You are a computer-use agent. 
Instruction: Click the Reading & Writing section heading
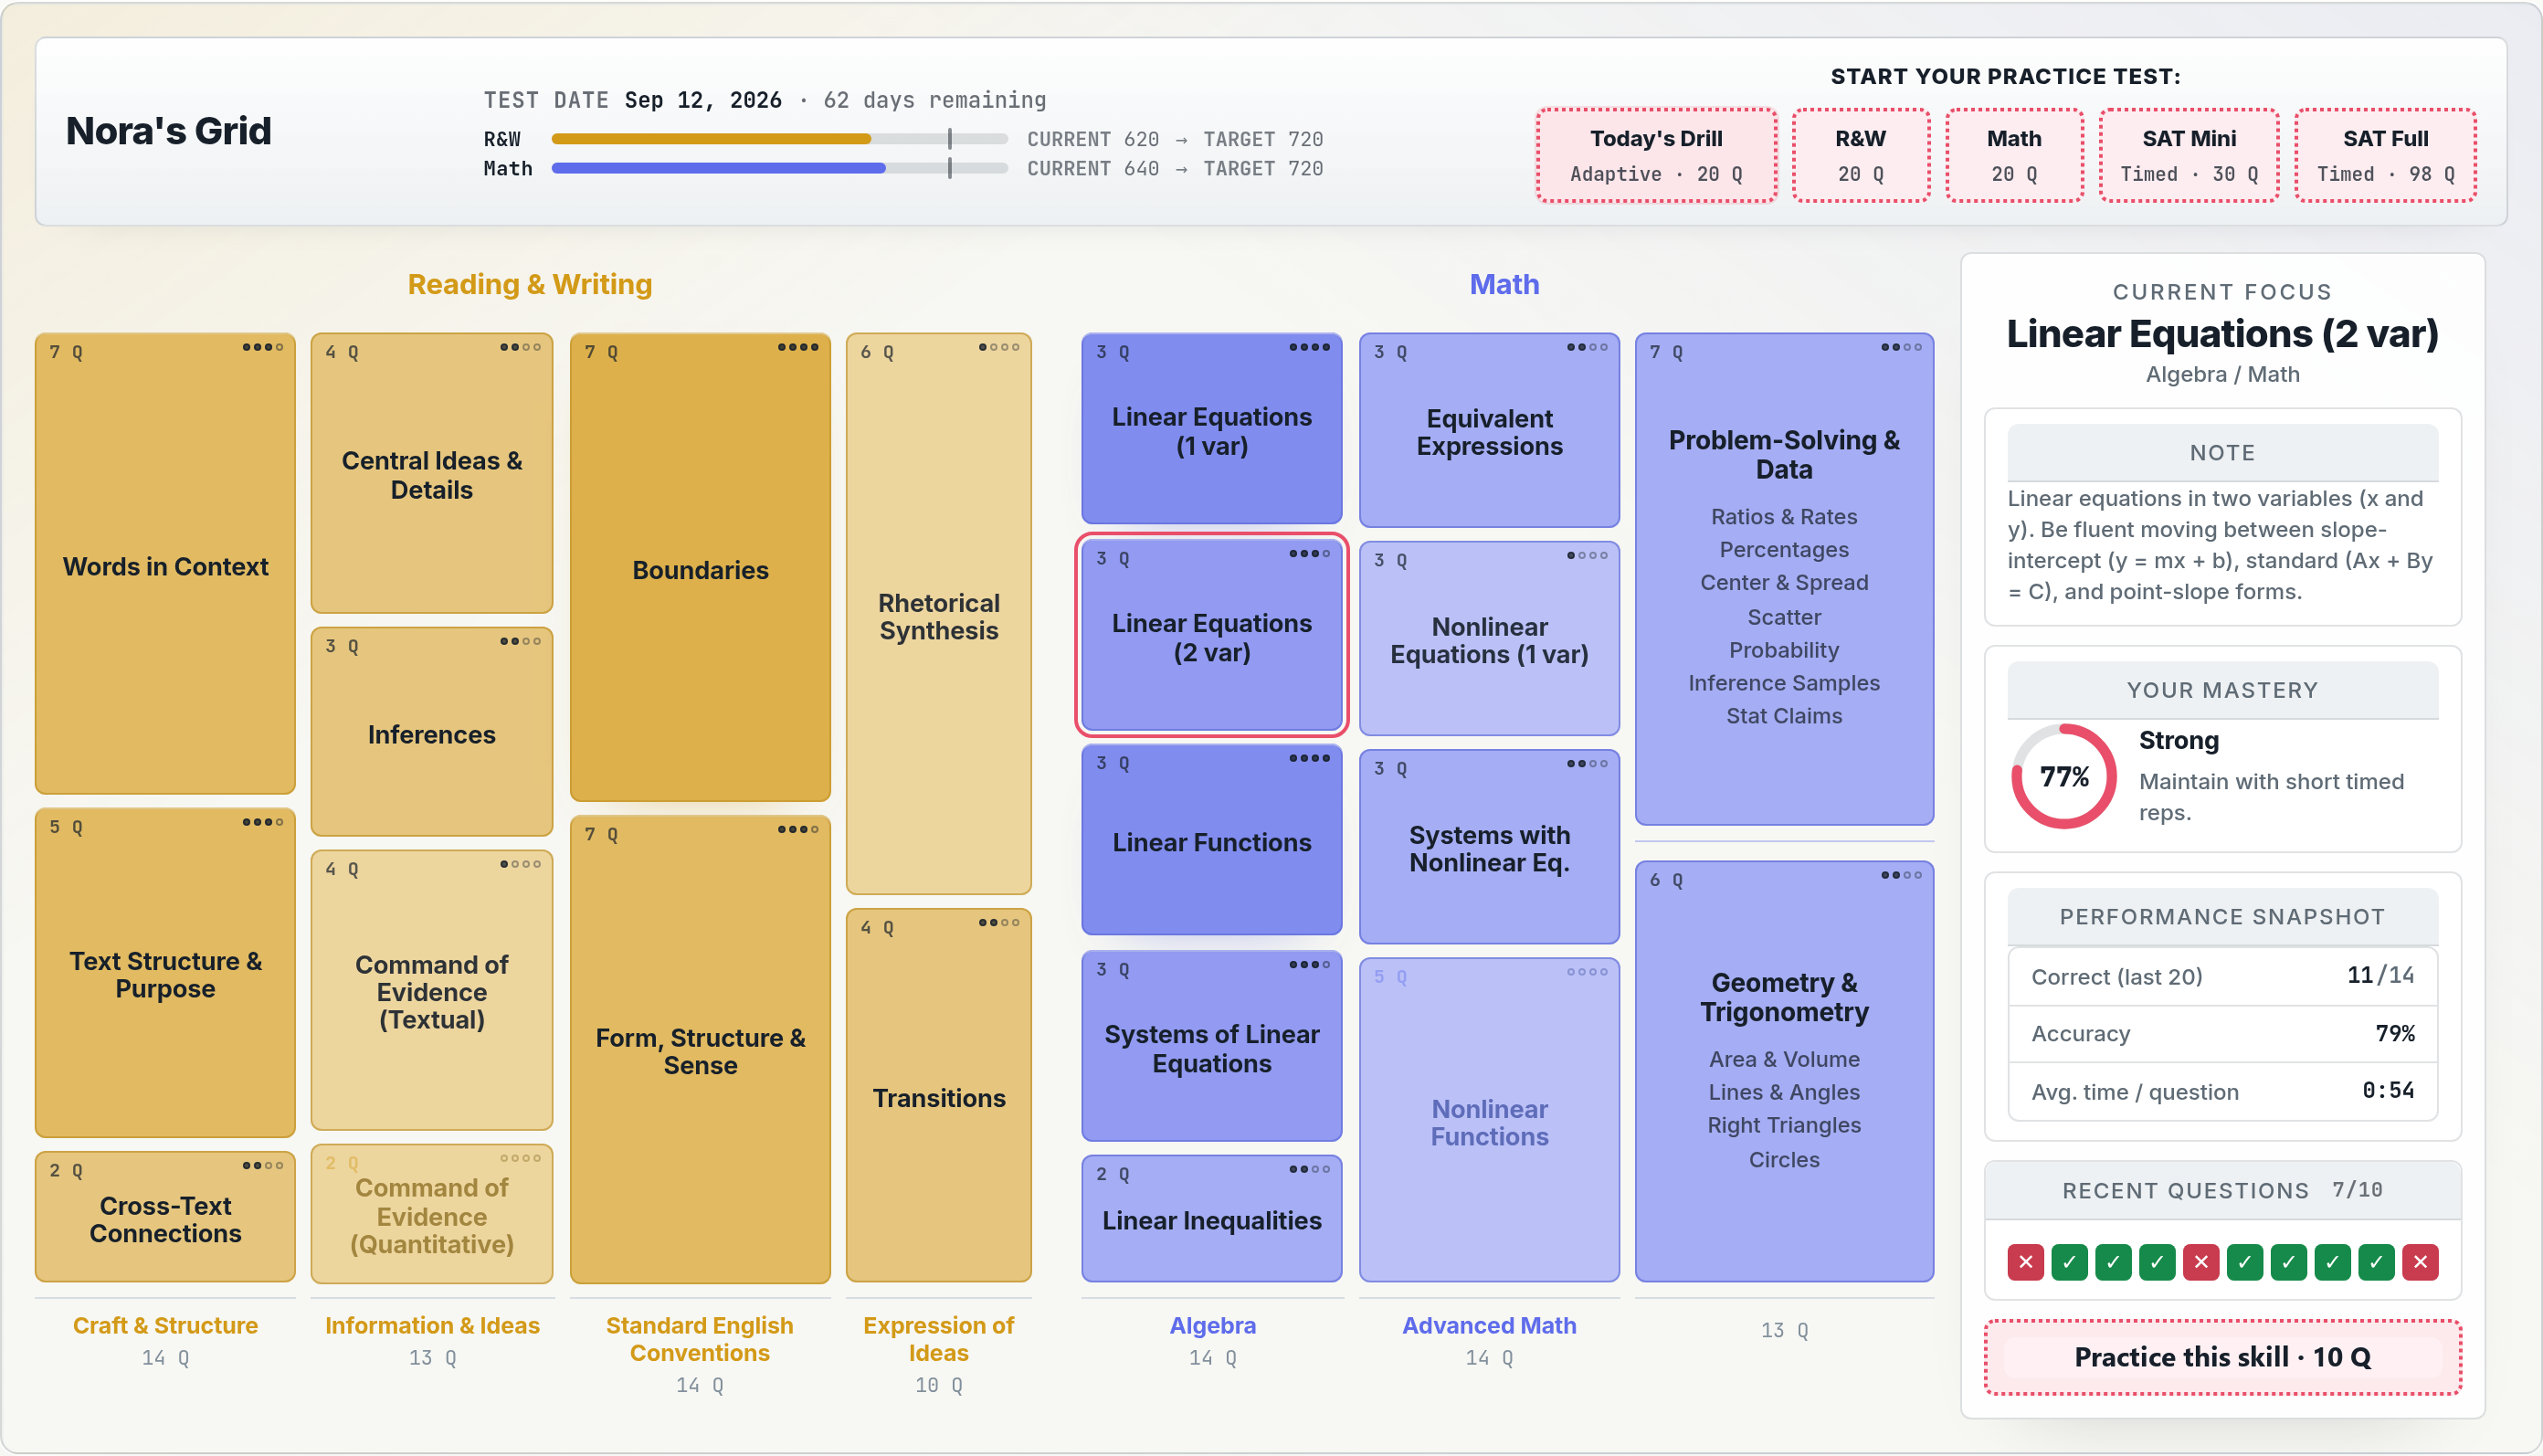pos(530,284)
